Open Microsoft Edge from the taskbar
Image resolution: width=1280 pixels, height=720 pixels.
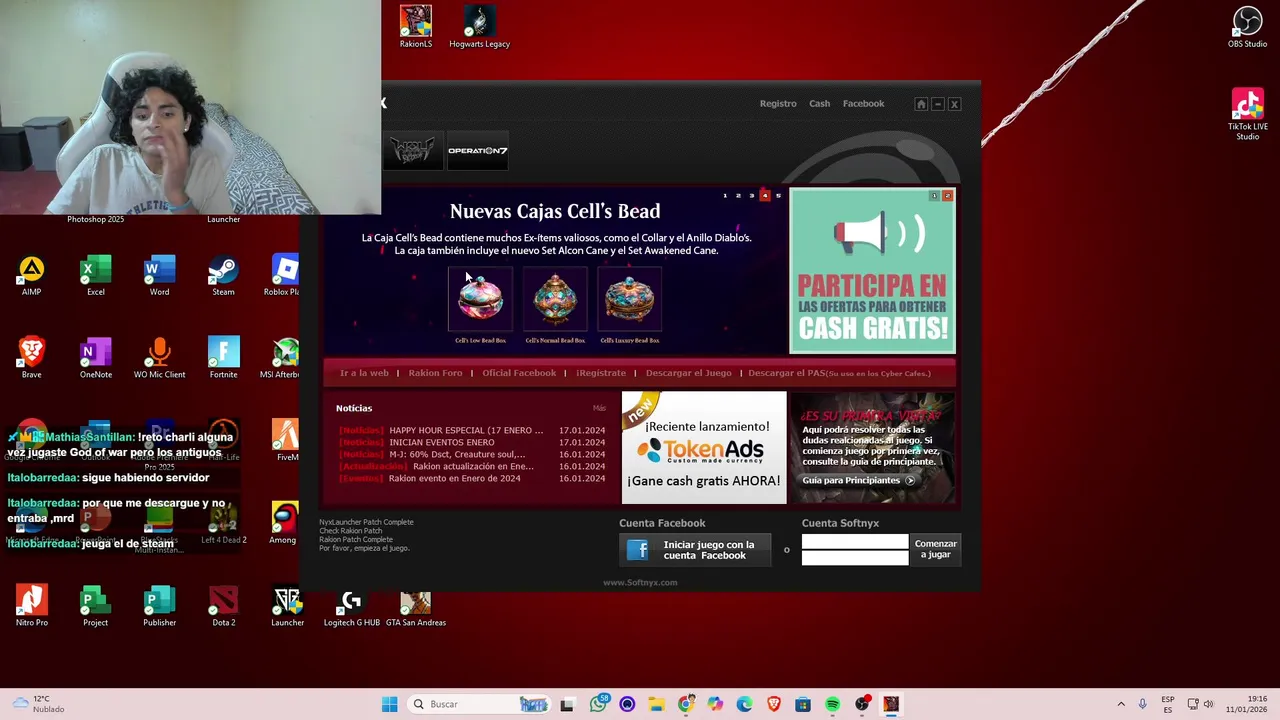click(744, 704)
